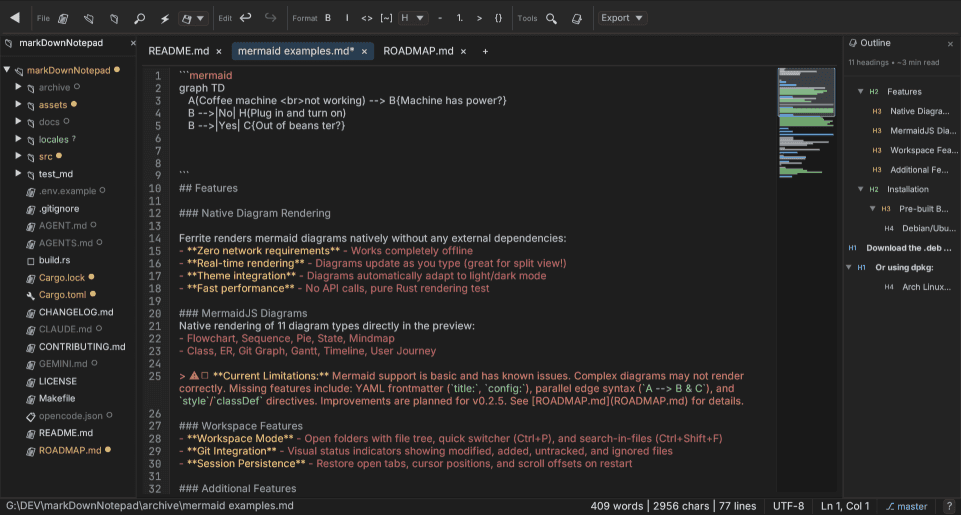This screenshot has width=961, height=515.
Task: Switch to the ROADMAP.md tab
Action: click(x=418, y=51)
